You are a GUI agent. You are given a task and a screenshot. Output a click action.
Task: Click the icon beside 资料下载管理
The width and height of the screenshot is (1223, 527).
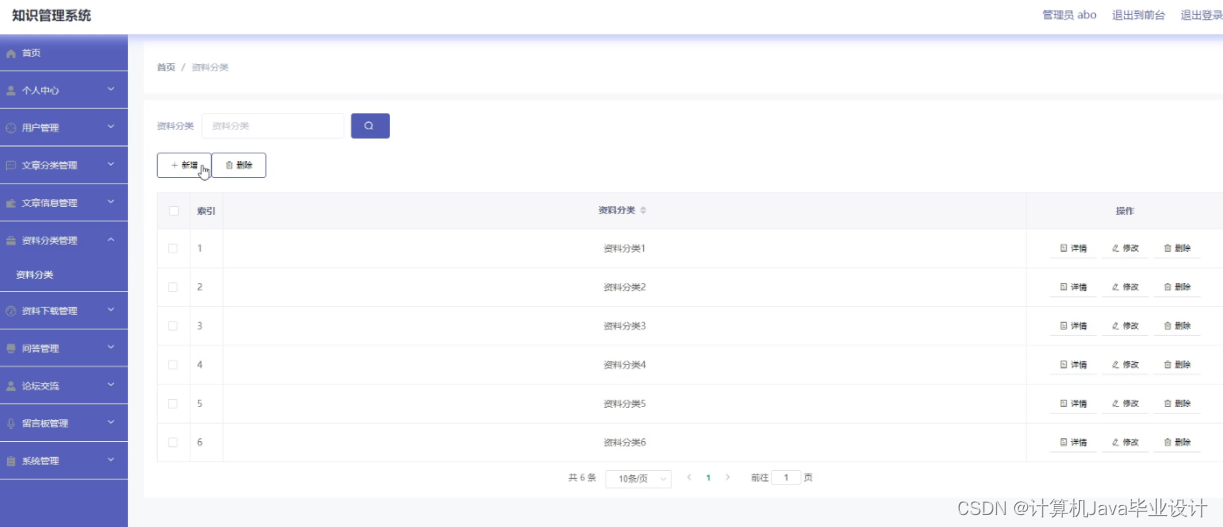(x=11, y=311)
